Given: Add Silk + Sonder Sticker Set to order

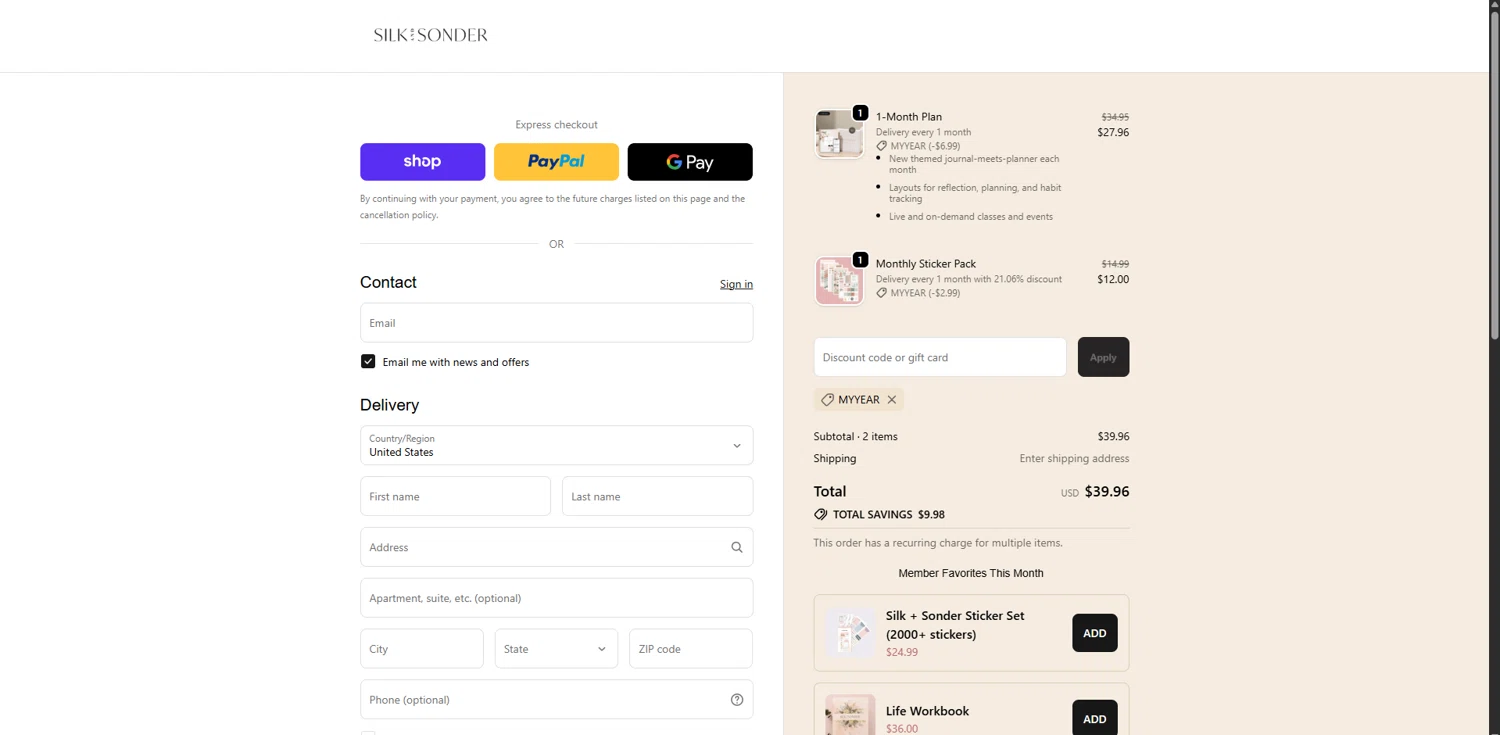Looking at the screenshot, I should click(1095, 633).
